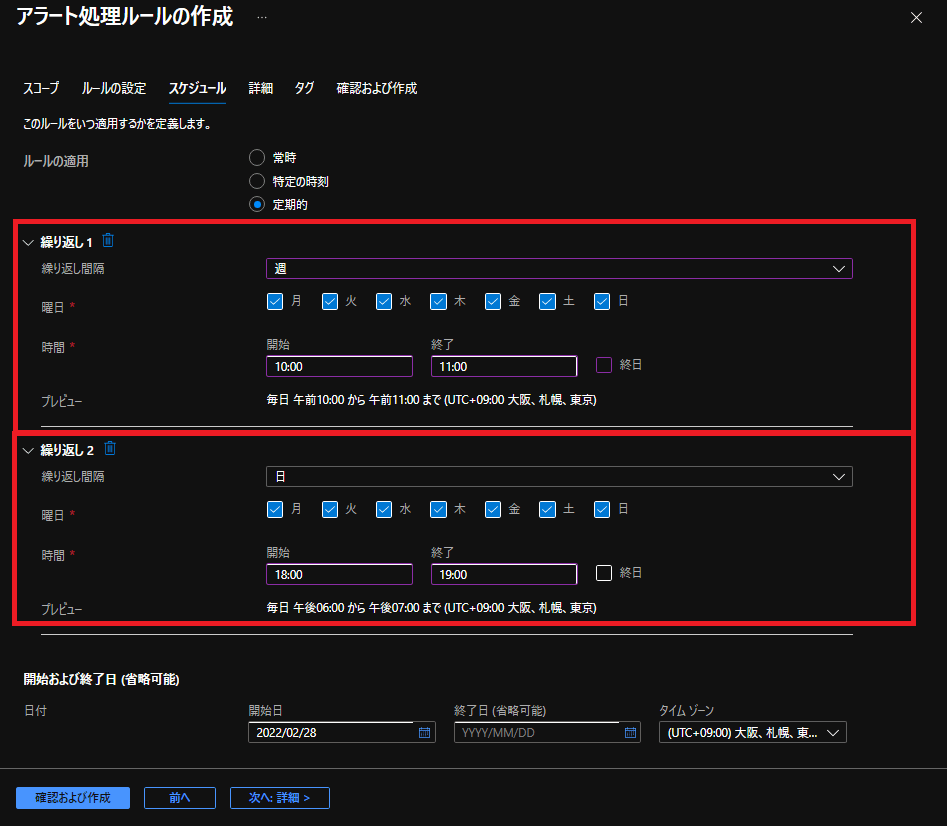Delete 繰り返し 1 using trash icon

coord(109,240)
